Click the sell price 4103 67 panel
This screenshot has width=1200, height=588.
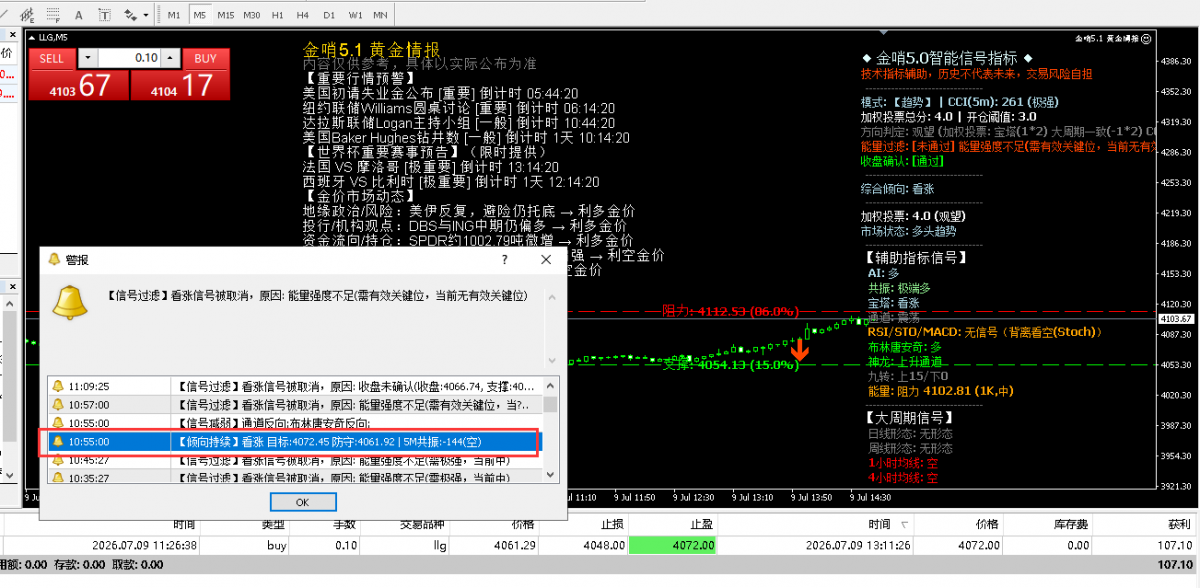(79, 85)
